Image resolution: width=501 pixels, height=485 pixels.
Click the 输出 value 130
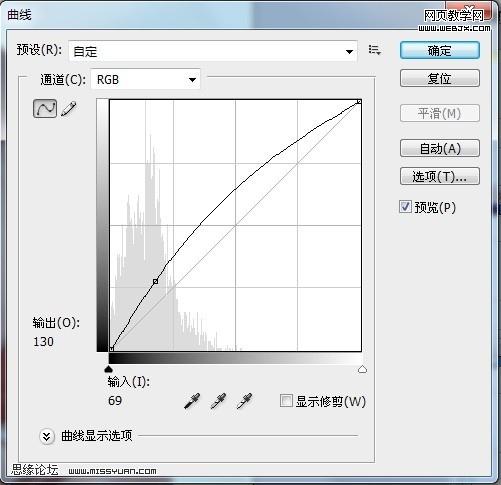pyautogui.click(x=43, y=342)
